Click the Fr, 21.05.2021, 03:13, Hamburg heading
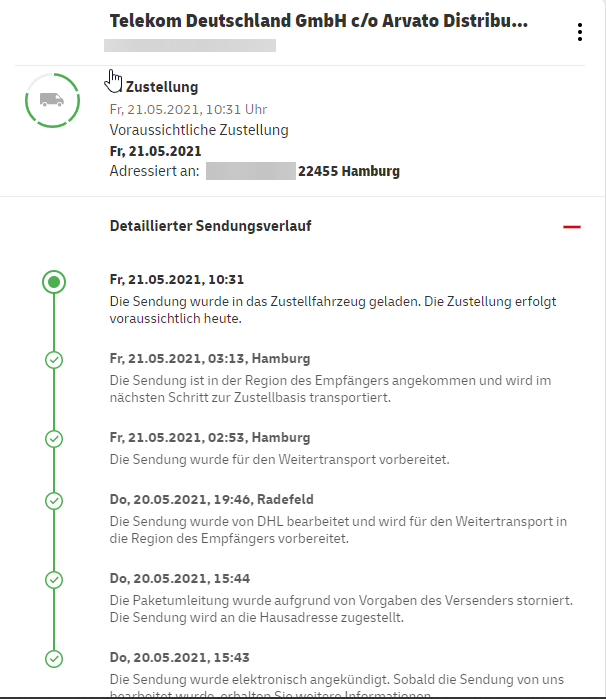The height and width of the screenshot is (699, 606). pos(210,358)
